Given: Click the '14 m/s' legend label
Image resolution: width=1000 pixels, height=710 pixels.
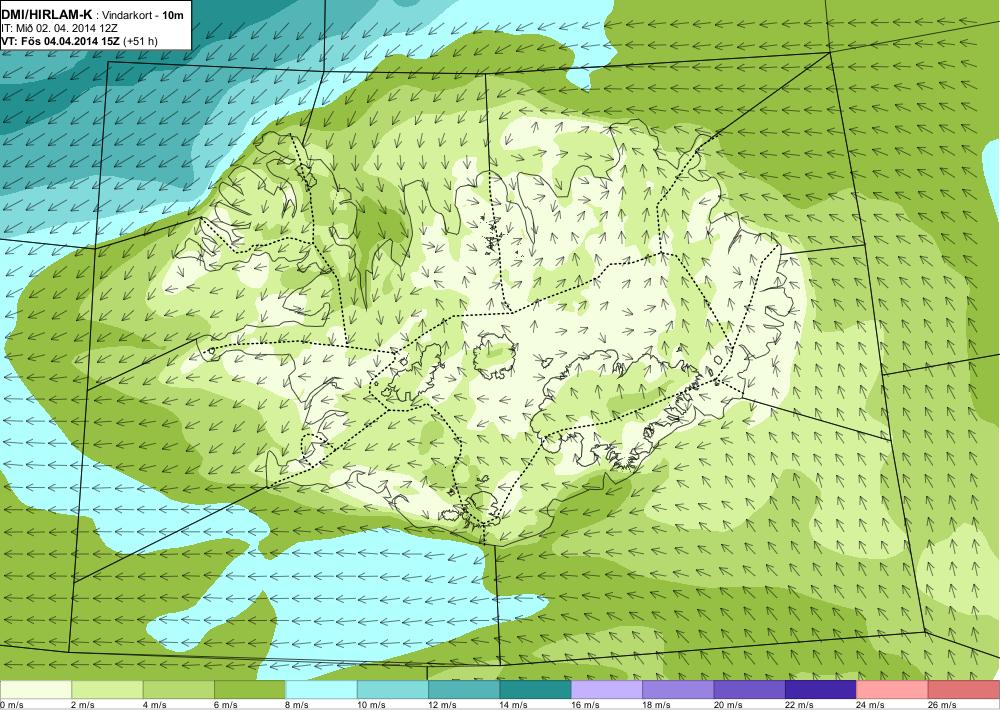Looking at the screenshot, I should point(514,705).
